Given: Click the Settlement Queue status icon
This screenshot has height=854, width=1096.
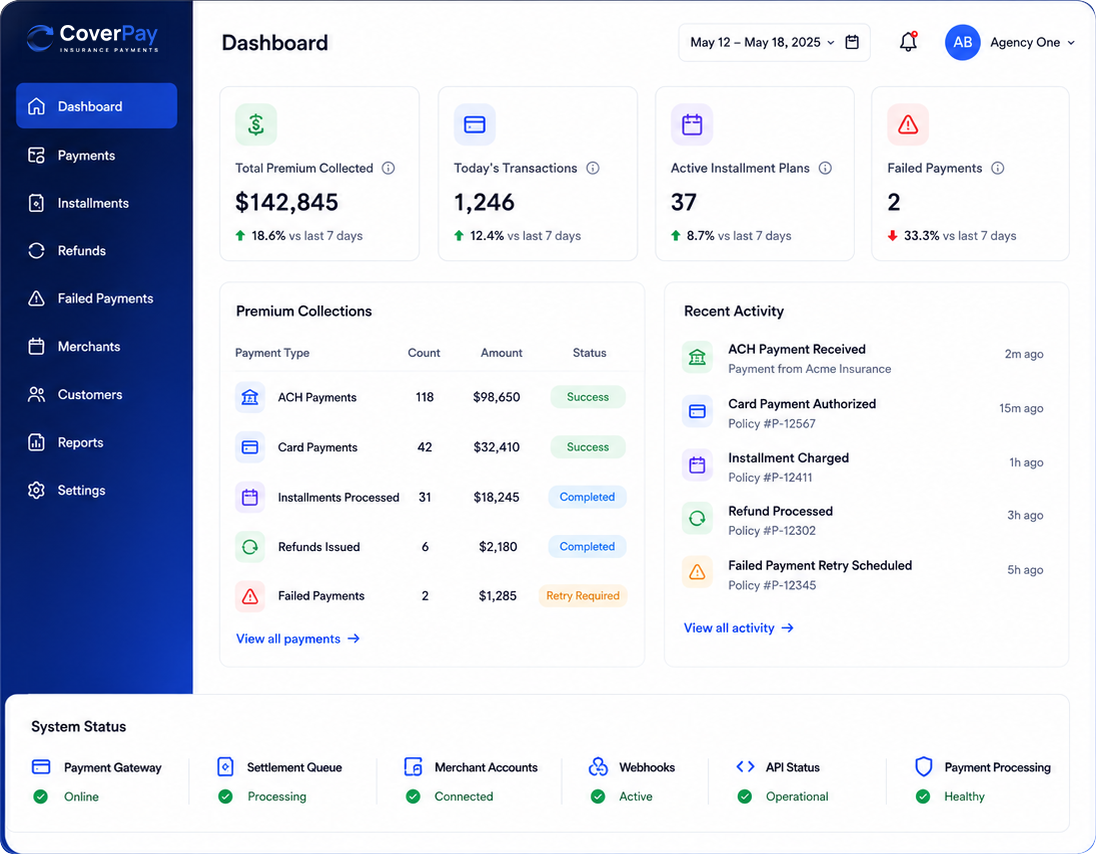Looking at the screenshot, I should pos(225,767).
